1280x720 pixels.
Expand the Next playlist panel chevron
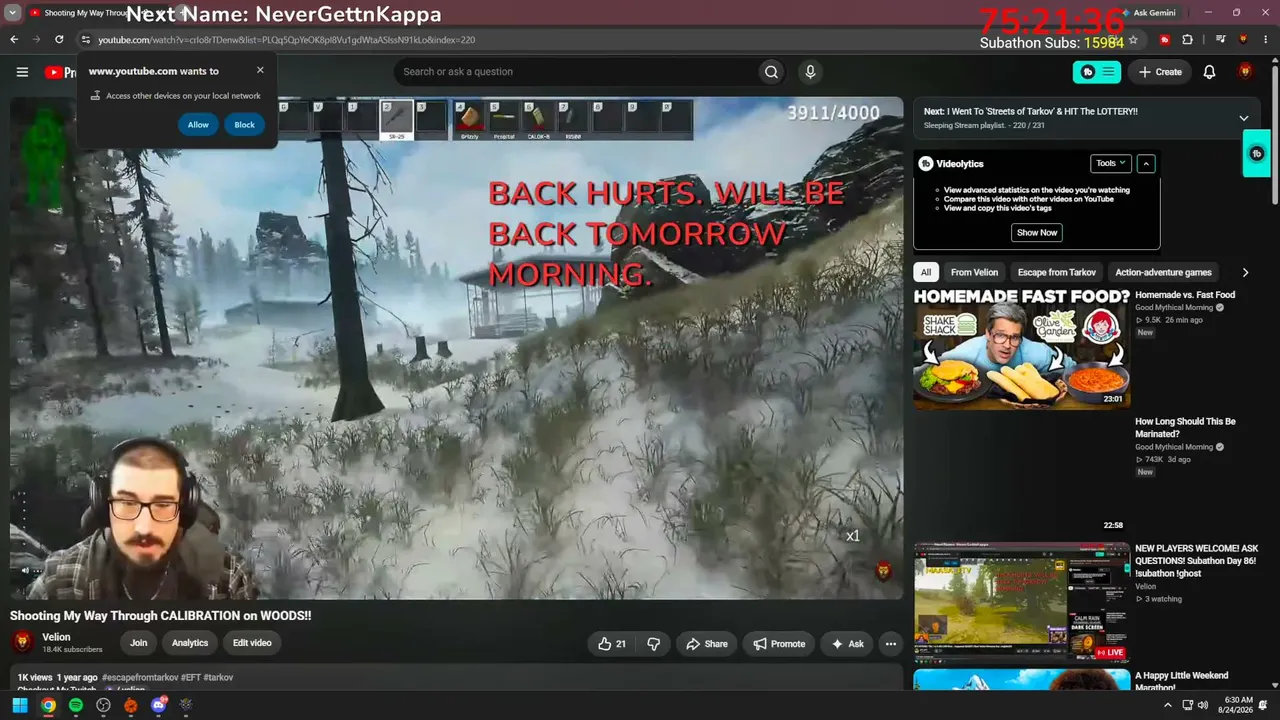coord(1244,118)
